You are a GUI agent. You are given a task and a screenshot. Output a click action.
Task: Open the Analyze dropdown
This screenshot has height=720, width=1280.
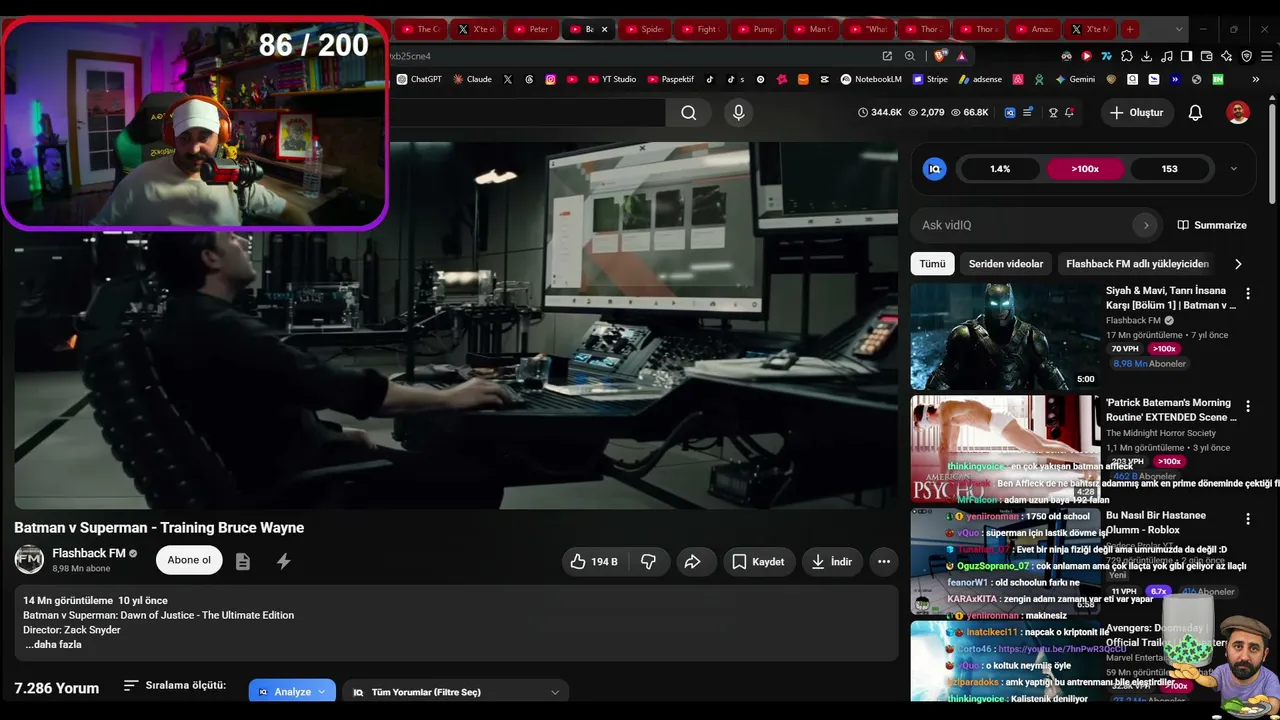coord(292,691)
